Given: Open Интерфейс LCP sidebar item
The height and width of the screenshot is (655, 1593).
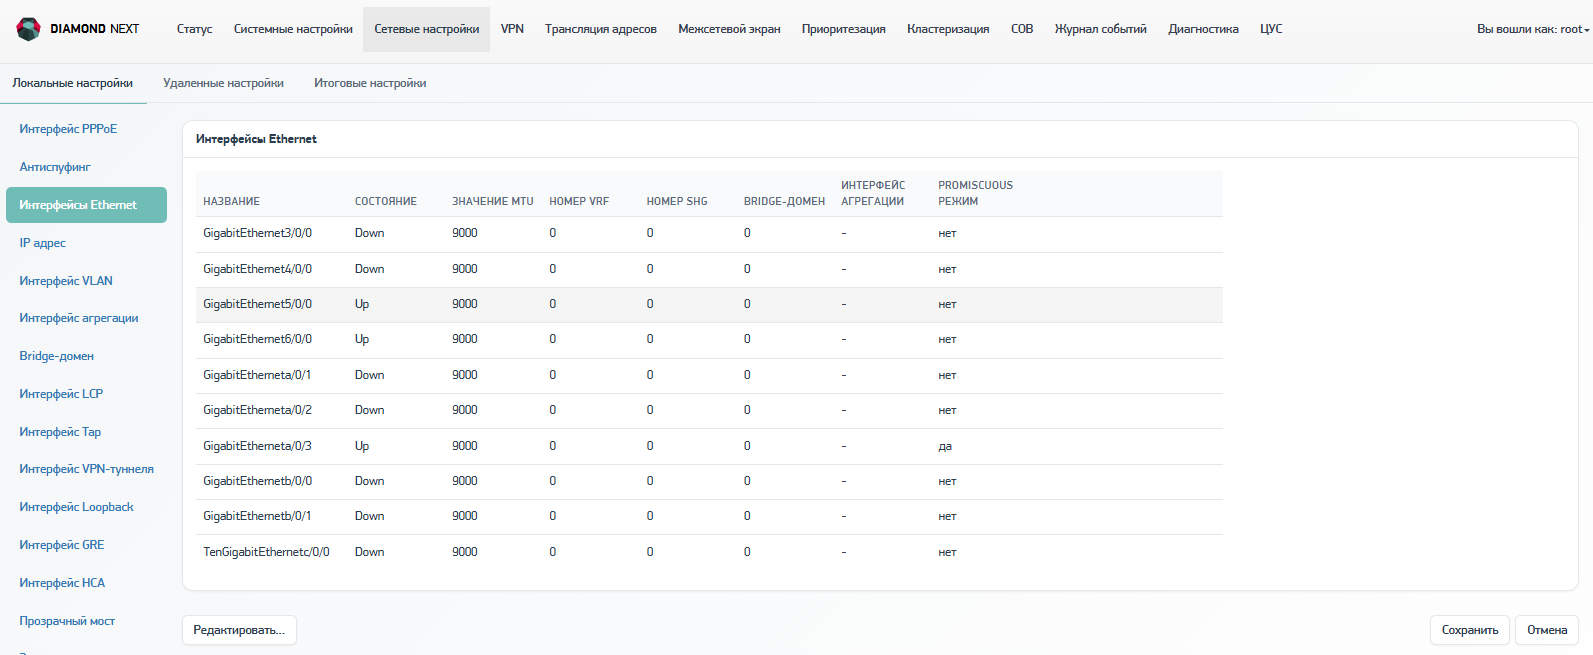Looking at the screenshot, I should (x=61, y=394).
